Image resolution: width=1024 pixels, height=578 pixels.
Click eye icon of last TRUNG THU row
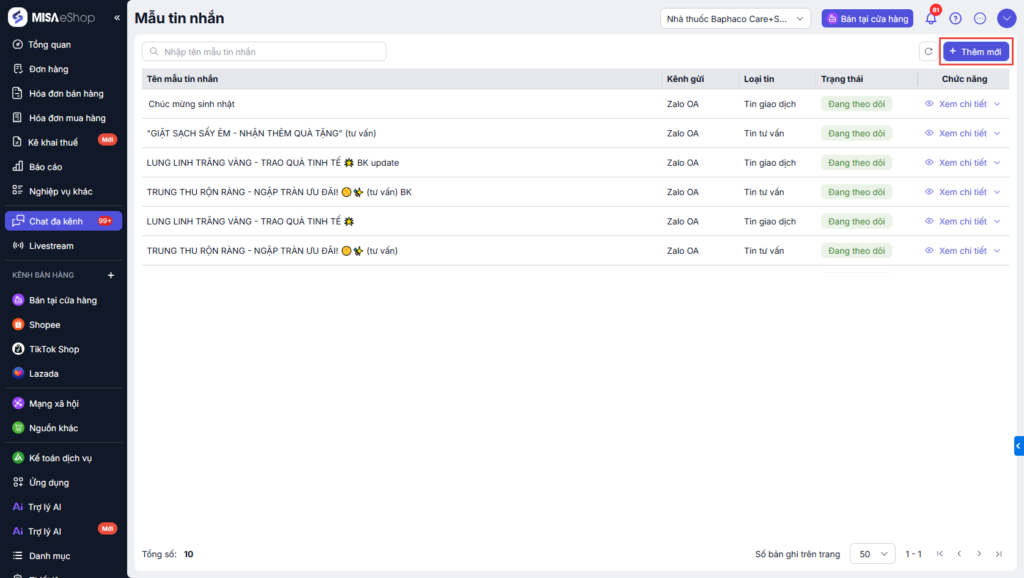(x=929, y=250)
